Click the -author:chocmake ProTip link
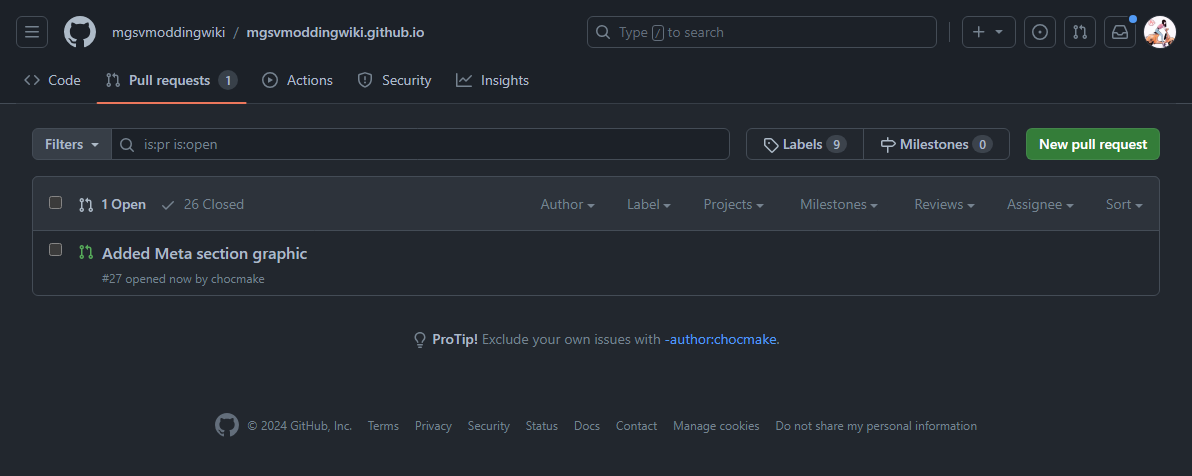Viewport: 1192px width, 476px height. pyautogui.click(x=721, y=340)
